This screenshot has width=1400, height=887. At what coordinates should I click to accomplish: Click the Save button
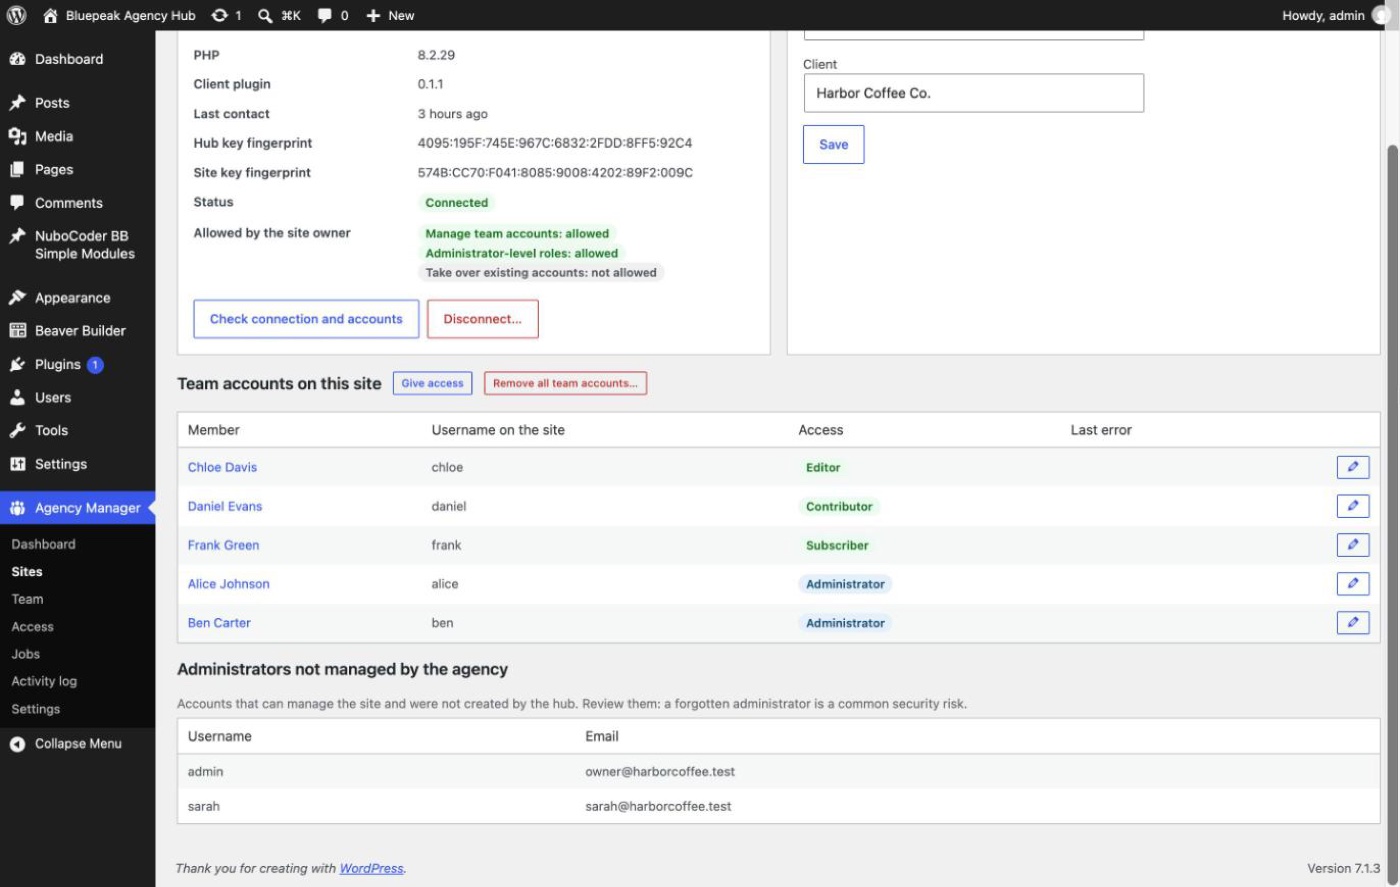(x=833, y=144)
